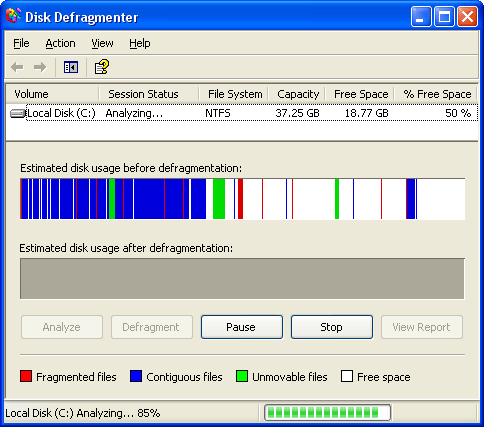Open the Action menu
Image resolution: width=484 pixels, height=427 pixels.
[60, 43]
